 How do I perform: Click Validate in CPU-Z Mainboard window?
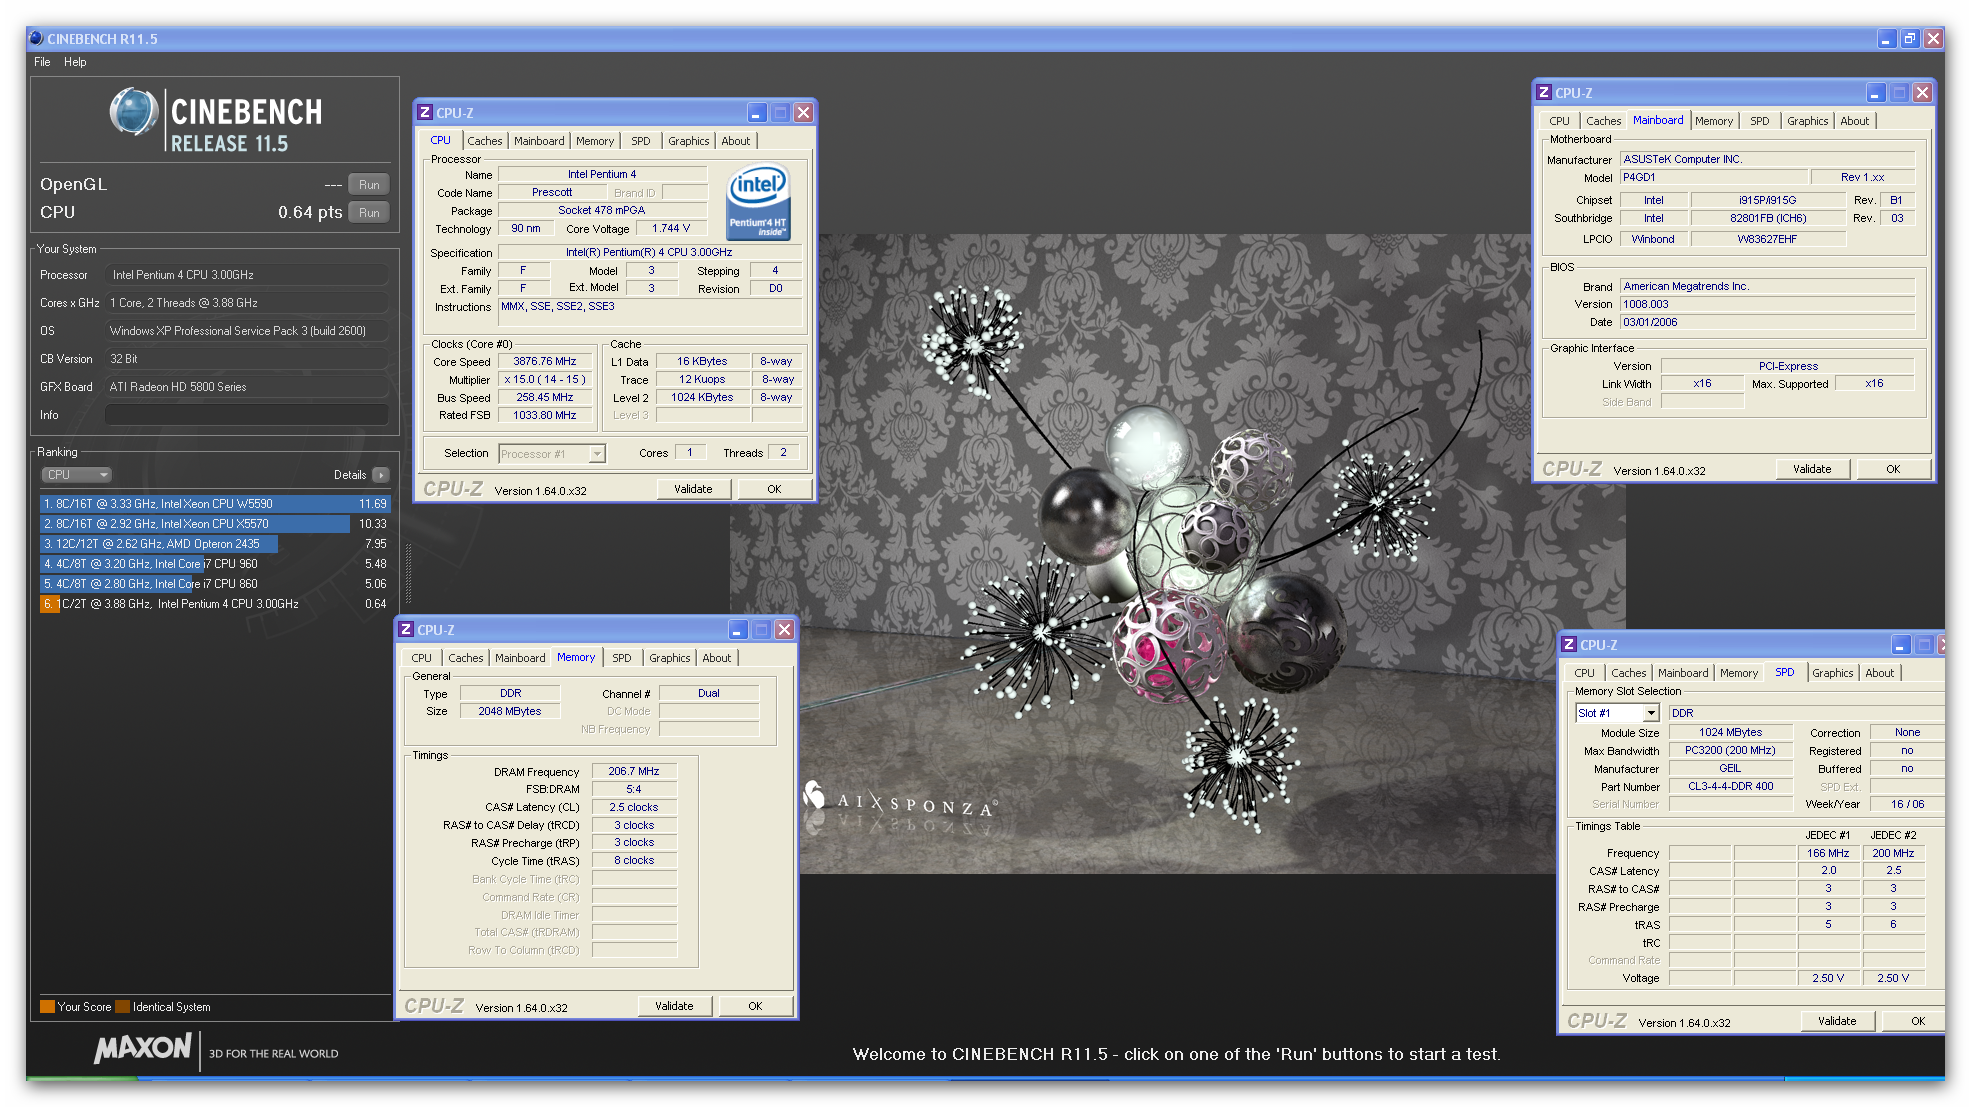(x=1812, y=469)
